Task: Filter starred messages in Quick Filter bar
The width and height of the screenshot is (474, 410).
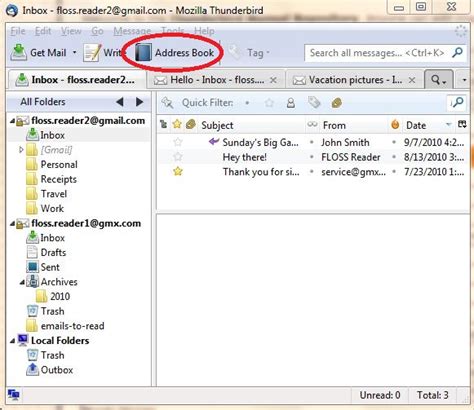Action: point(269,103)
